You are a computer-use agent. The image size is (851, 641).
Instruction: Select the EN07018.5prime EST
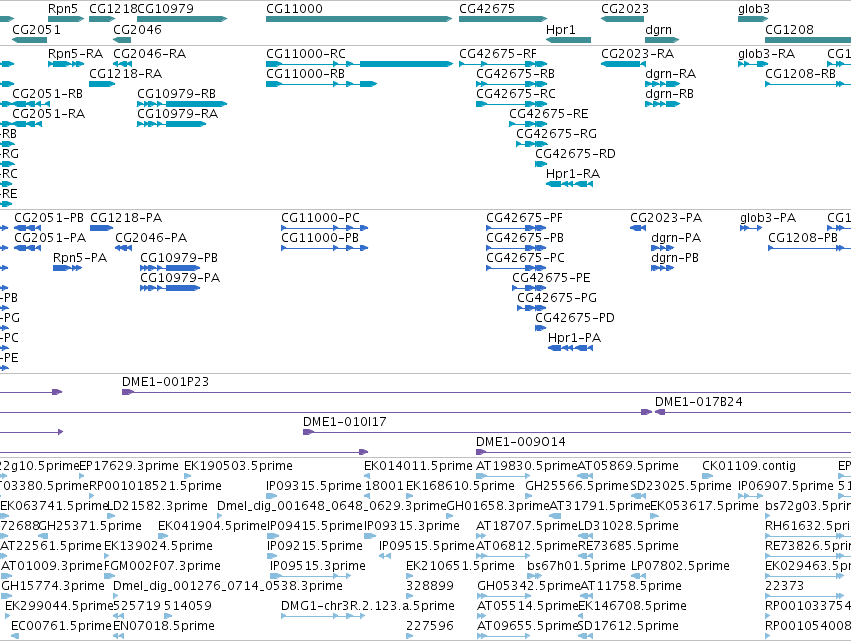(118, 636)
